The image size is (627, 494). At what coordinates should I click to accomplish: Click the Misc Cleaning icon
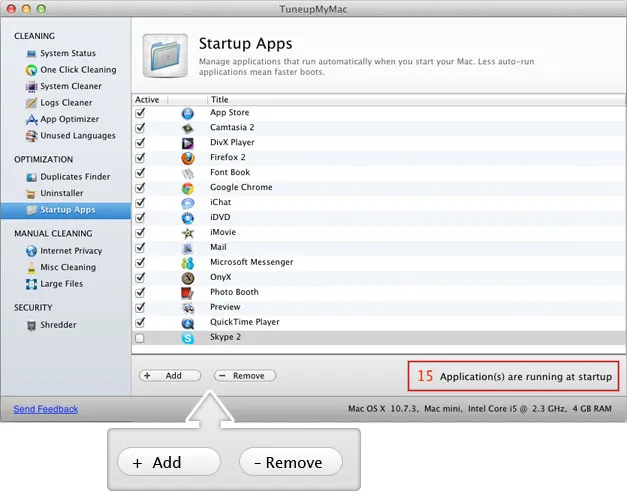point(31,267)
